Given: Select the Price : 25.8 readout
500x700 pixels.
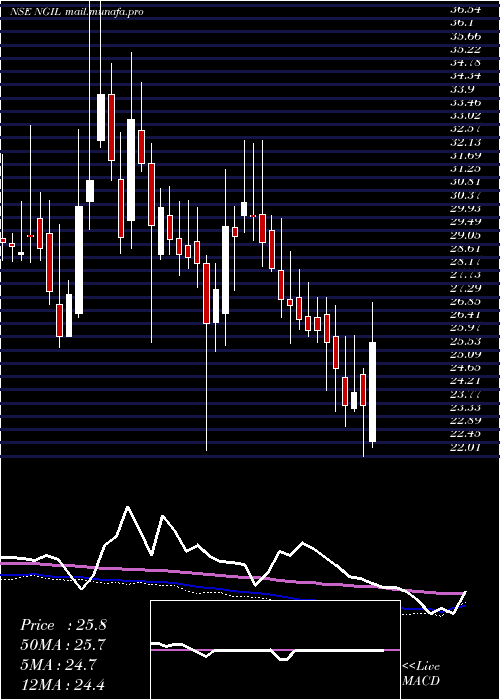Looking at the screenshot, I should [63, 625].
